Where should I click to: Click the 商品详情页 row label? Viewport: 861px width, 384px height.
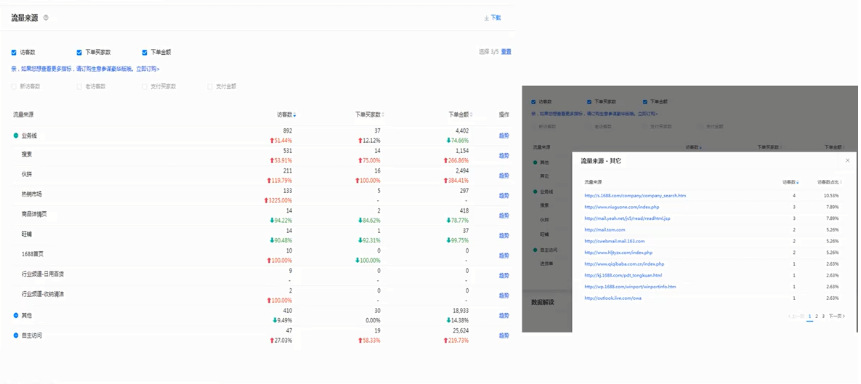(34, 214)
